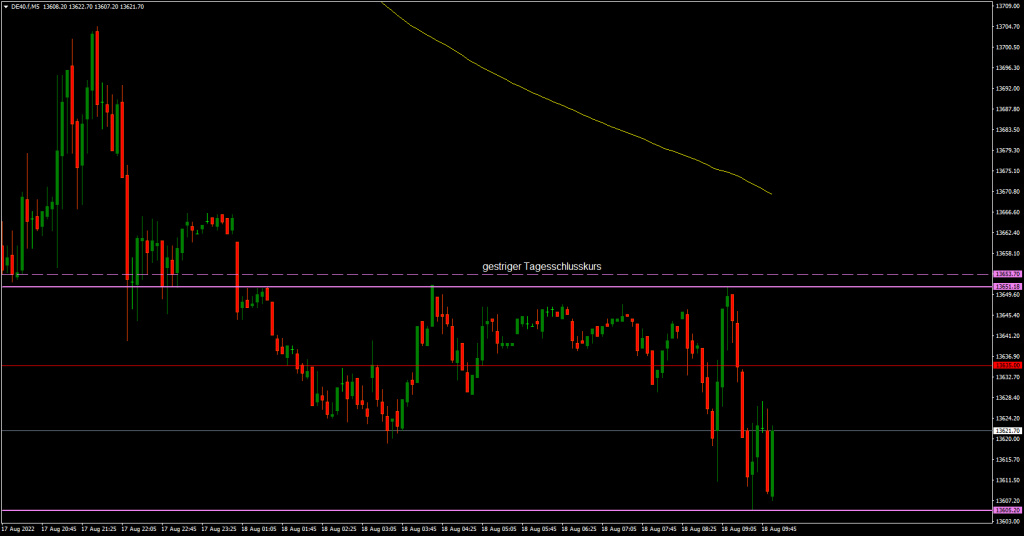Click the current price tag 13621.70

click(x=1006, y=431)
